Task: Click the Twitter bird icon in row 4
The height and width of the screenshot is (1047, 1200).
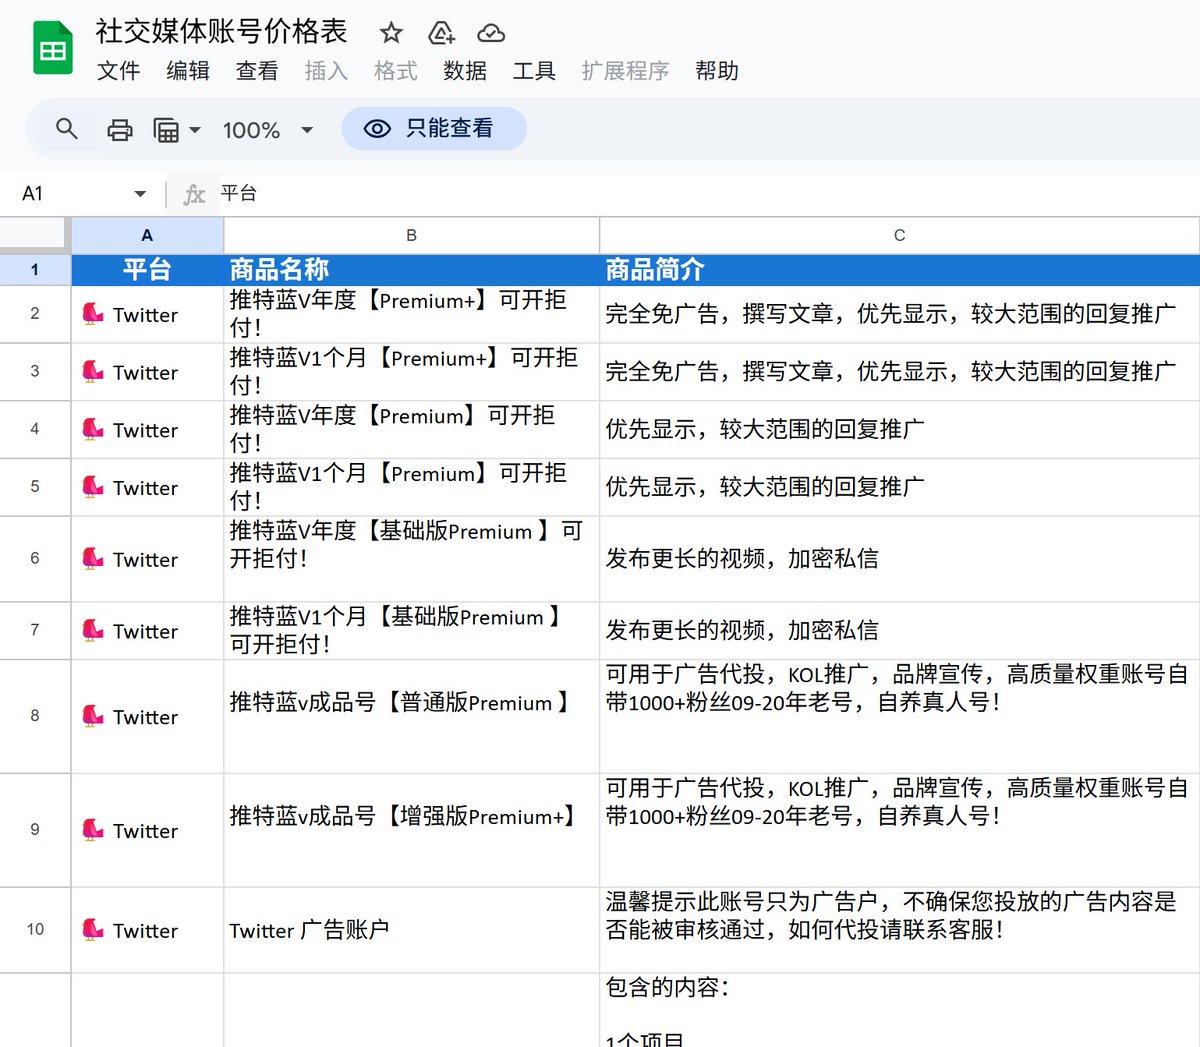Action: (x=92, y=429)
